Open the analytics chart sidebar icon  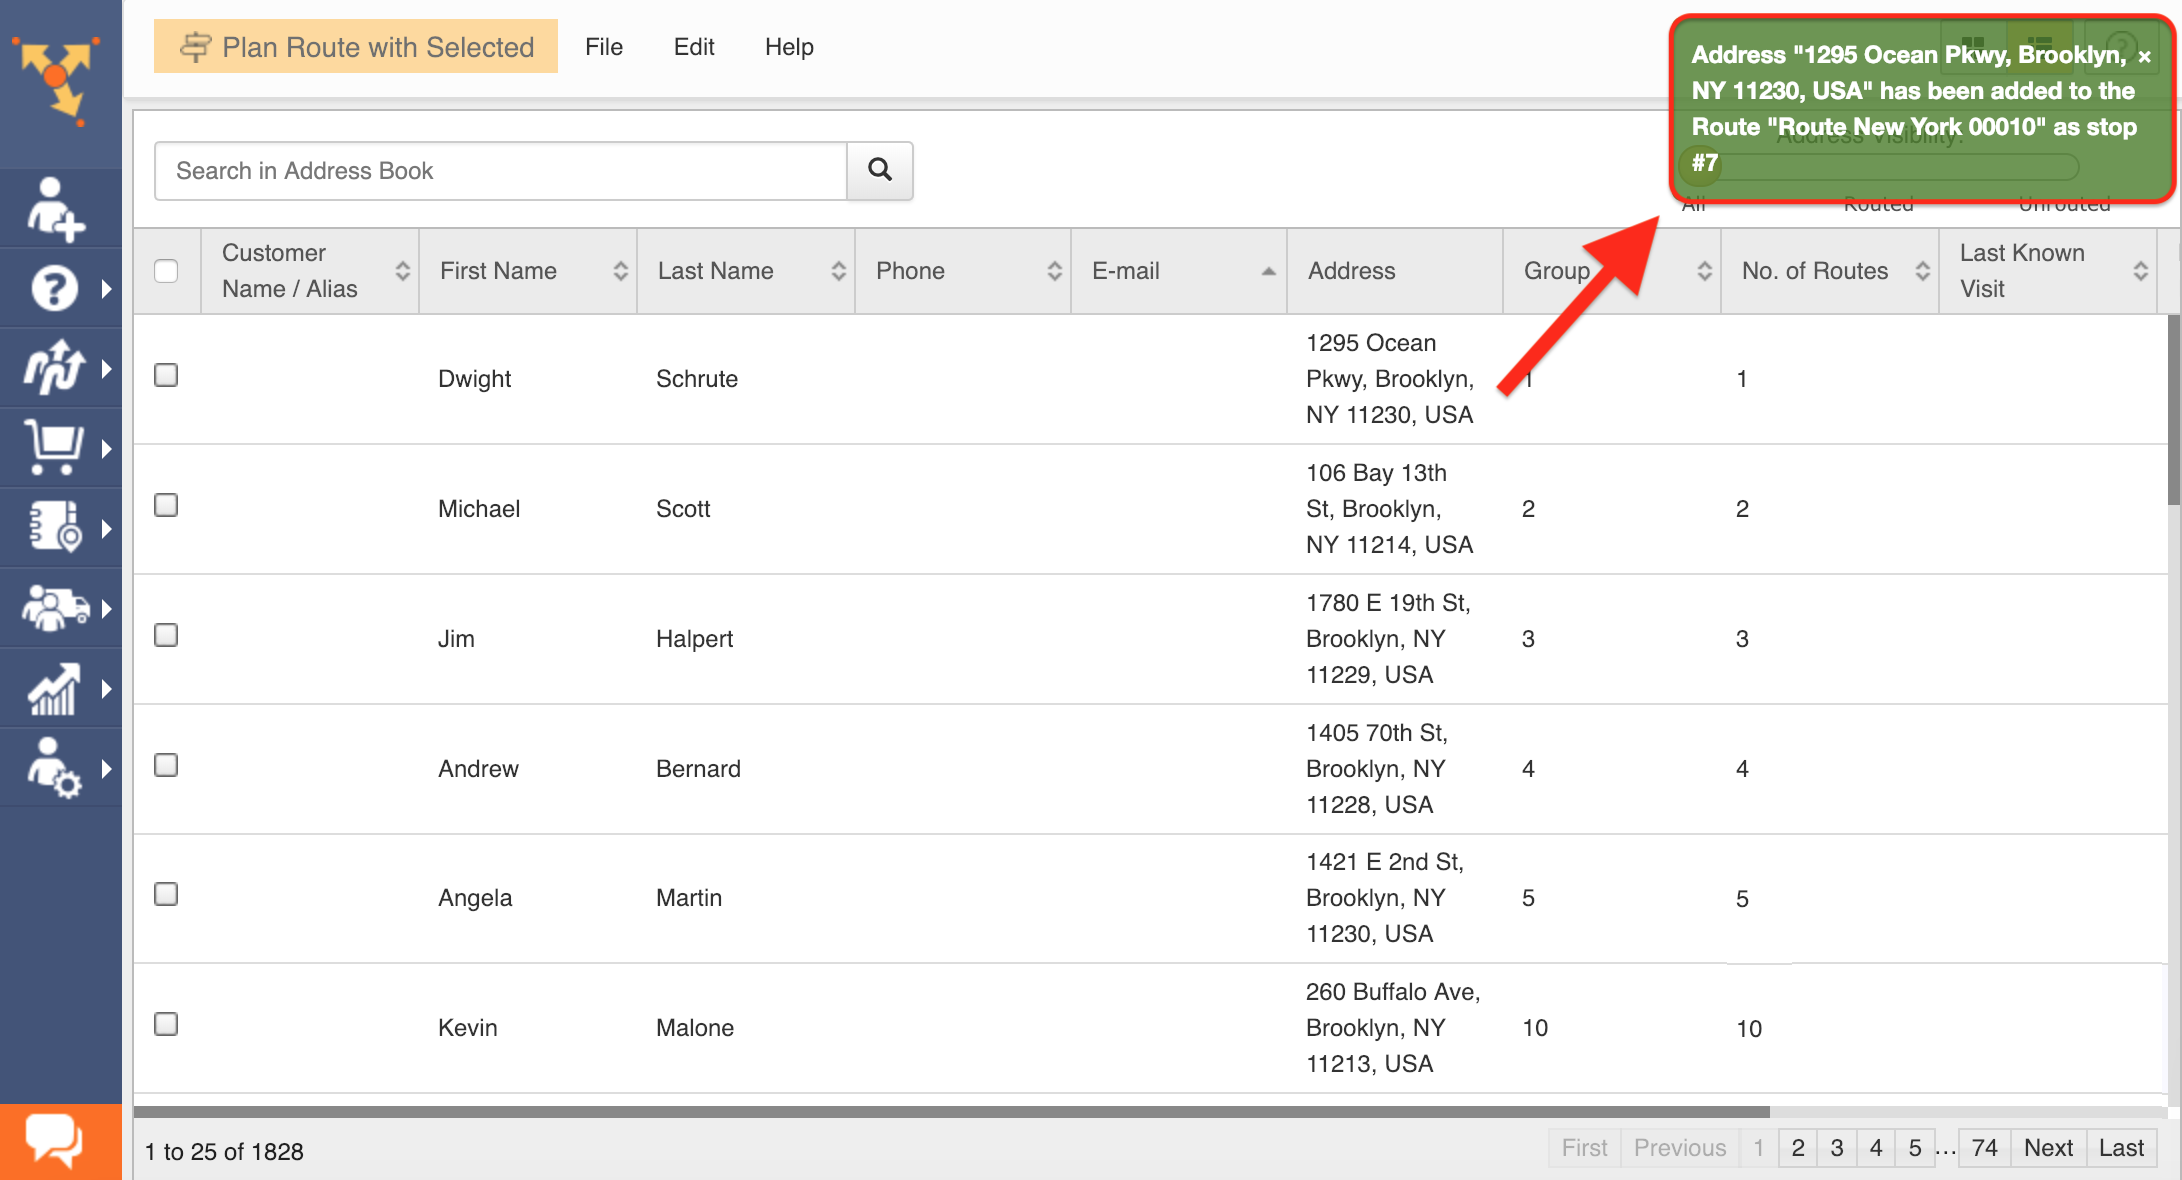pos(55,689)
